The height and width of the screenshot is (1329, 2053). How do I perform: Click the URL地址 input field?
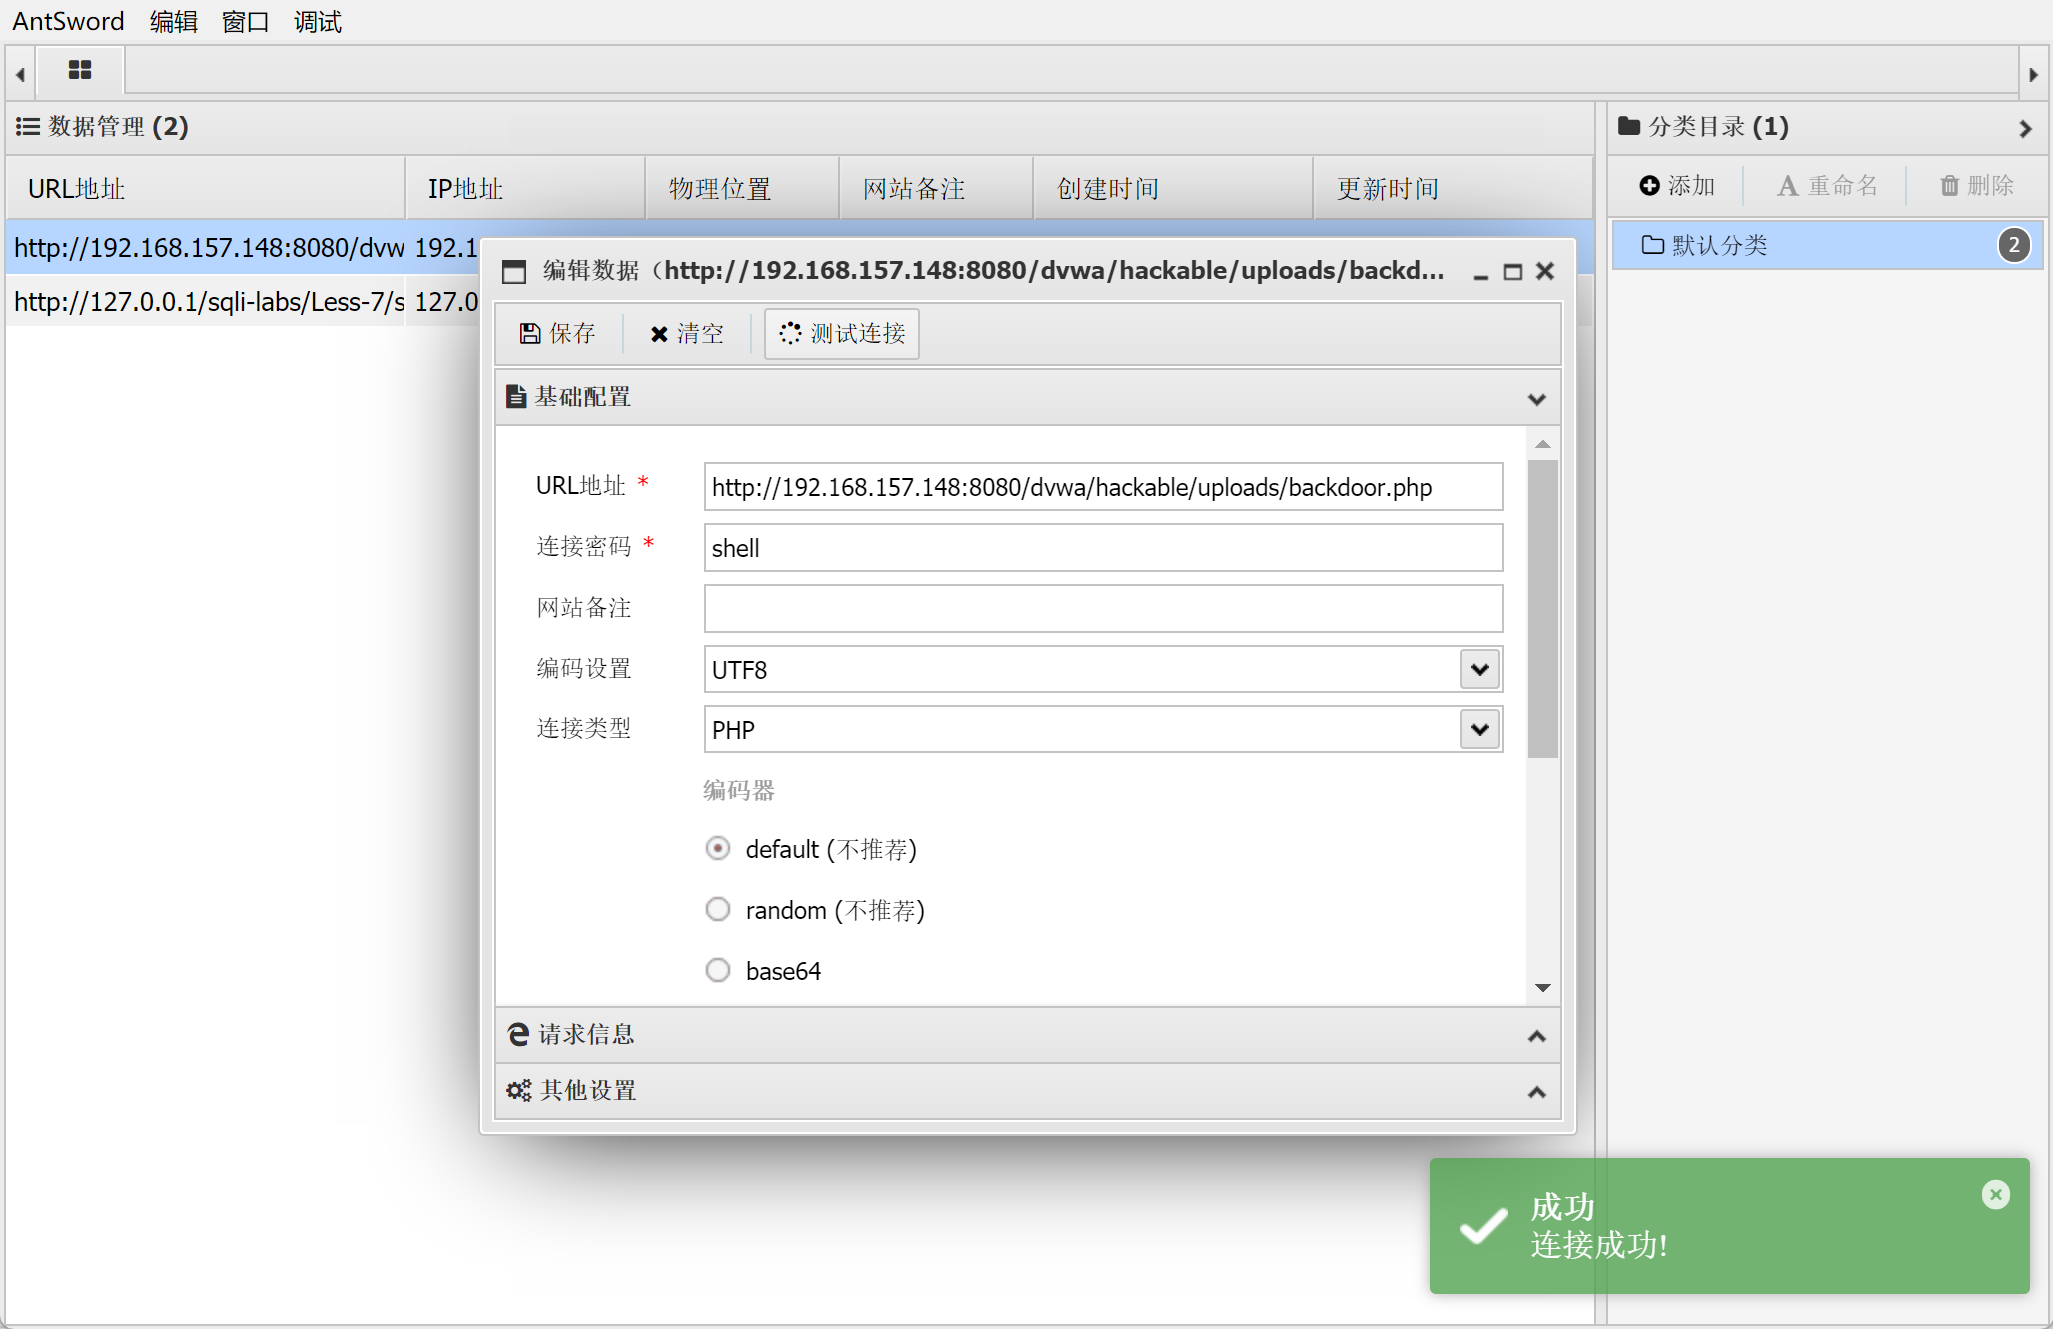[1103, 487]
